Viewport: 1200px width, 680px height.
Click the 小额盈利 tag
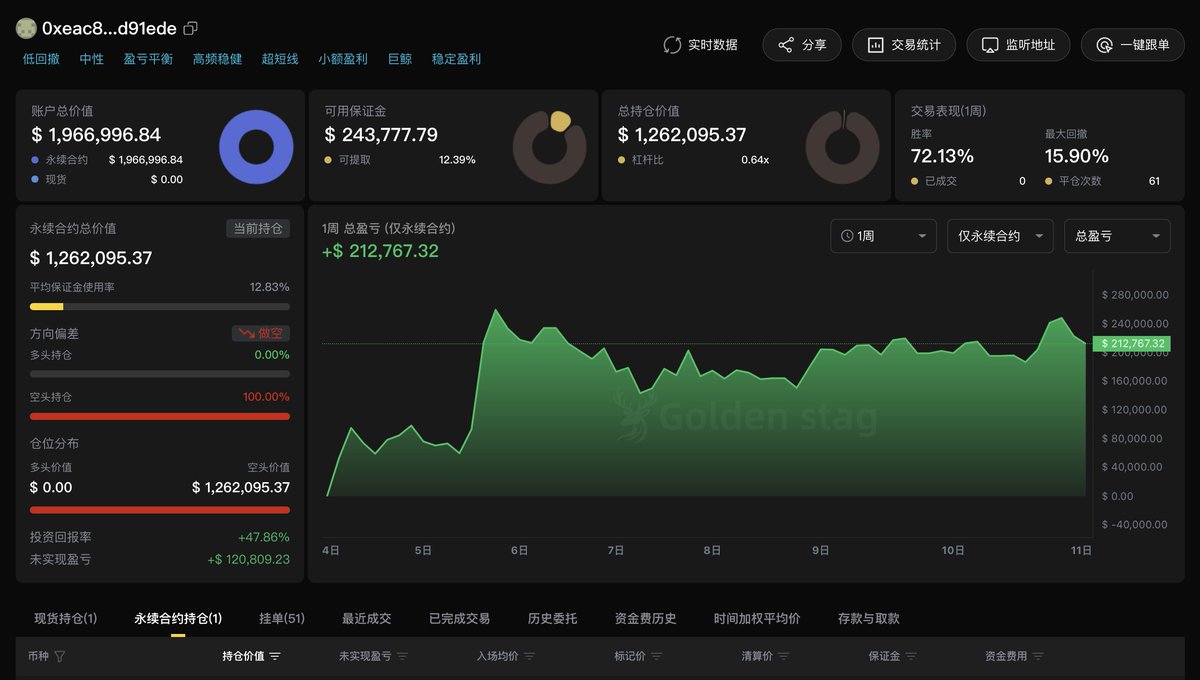click(x=343, y=59)
